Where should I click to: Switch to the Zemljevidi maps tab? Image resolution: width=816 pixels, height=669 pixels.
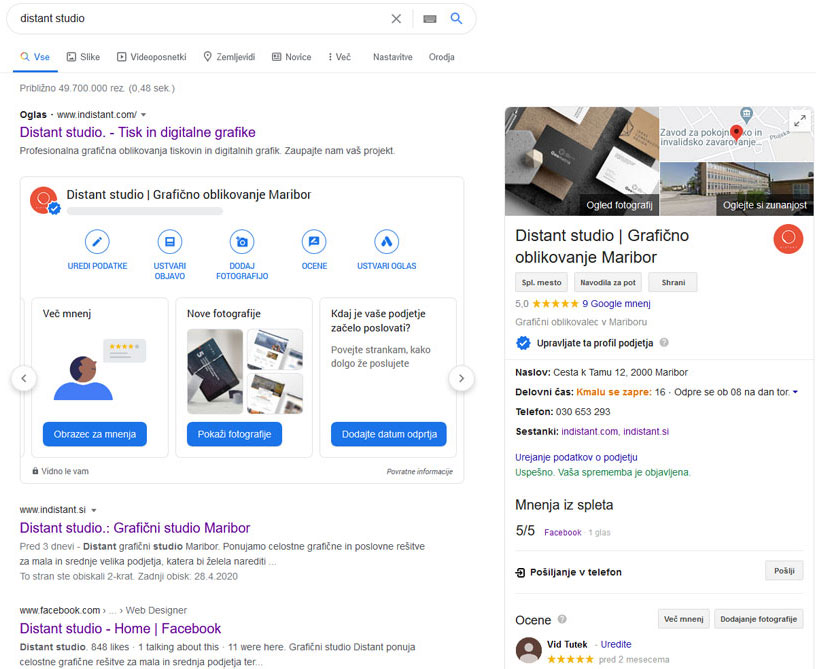229,57
